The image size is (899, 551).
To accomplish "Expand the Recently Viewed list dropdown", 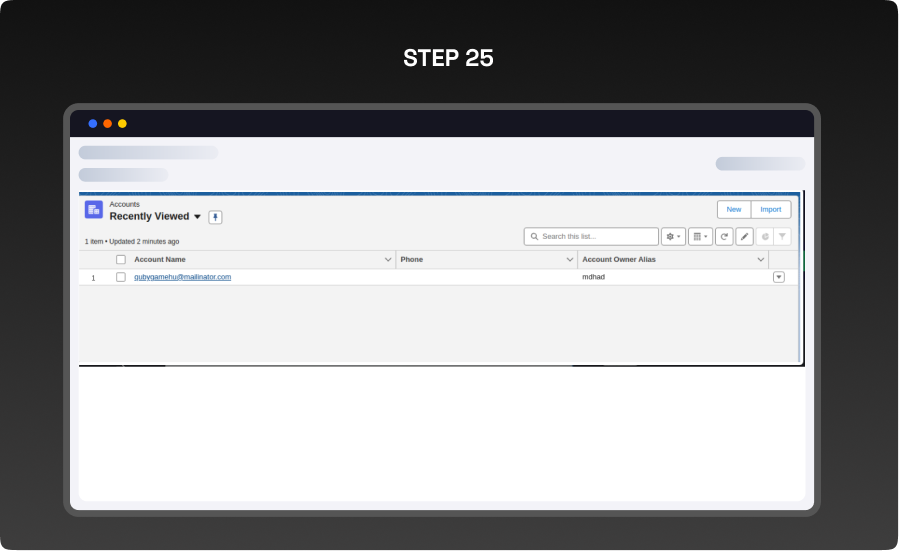I will click(x=197, y=217).
